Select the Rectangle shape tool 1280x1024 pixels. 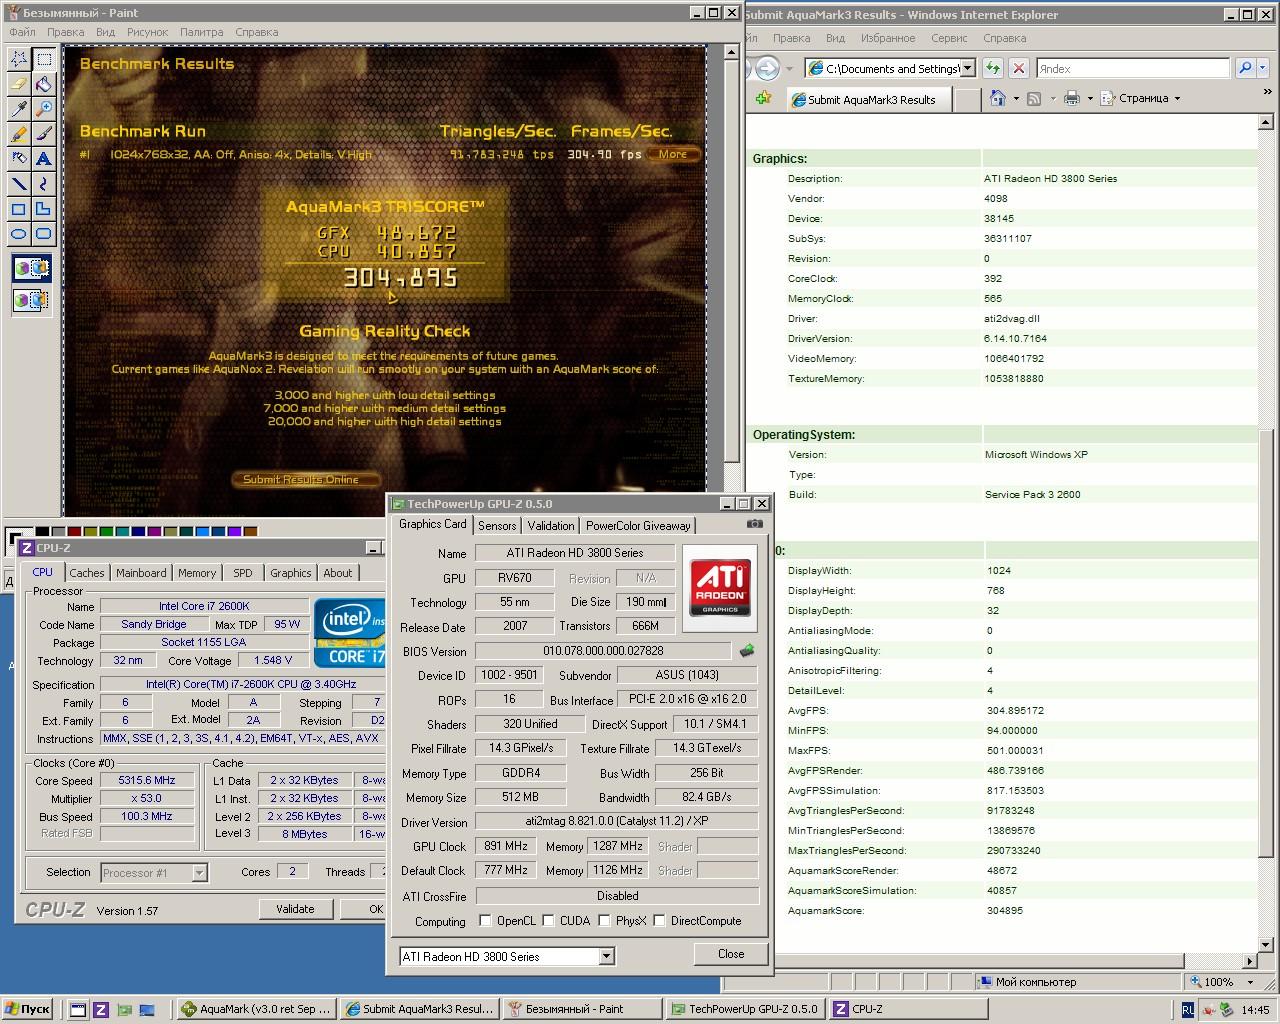[18, 209]
